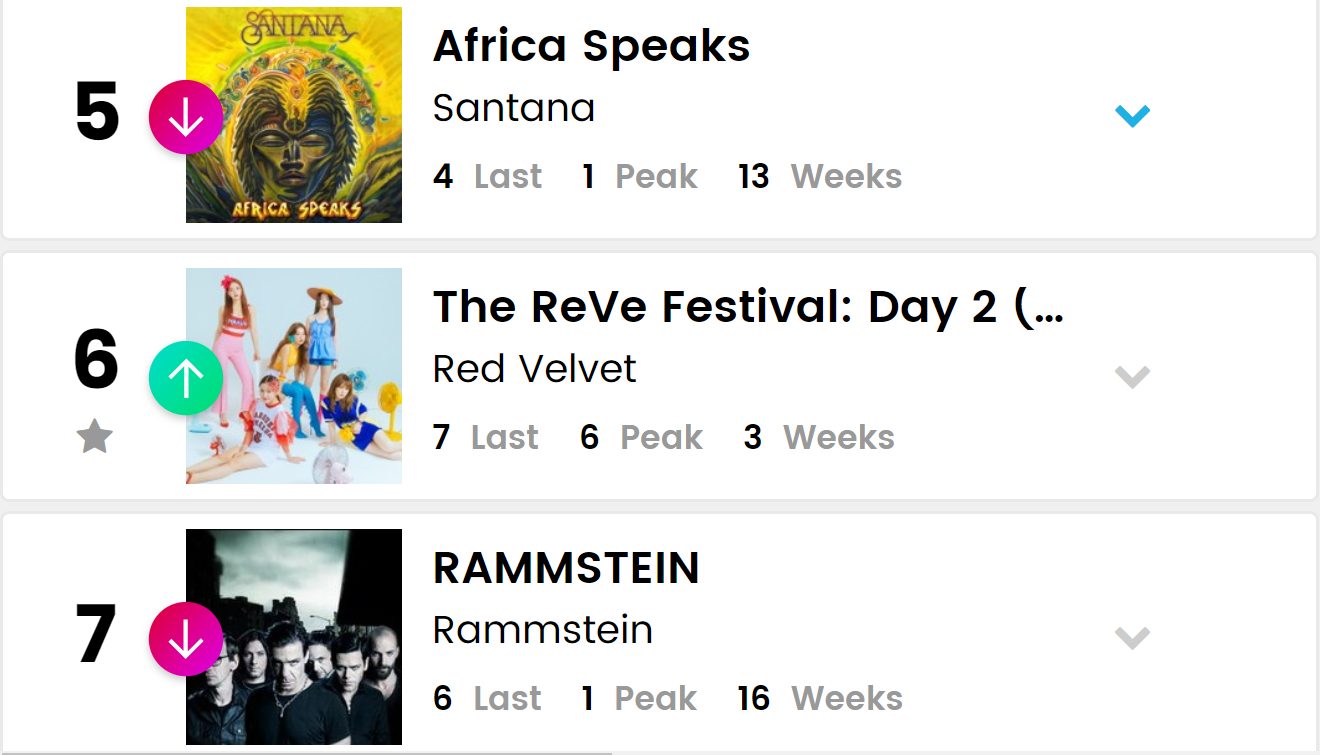Screen dimensions: 1320x755
Task: Open the Rammstein album cover image
Action: 294,637
